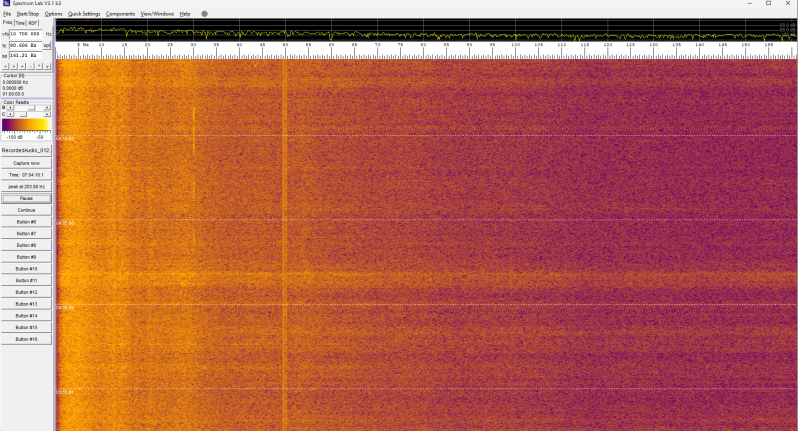
Task: Click the gray status indicator circle after Help
Action: pos(204,14)
